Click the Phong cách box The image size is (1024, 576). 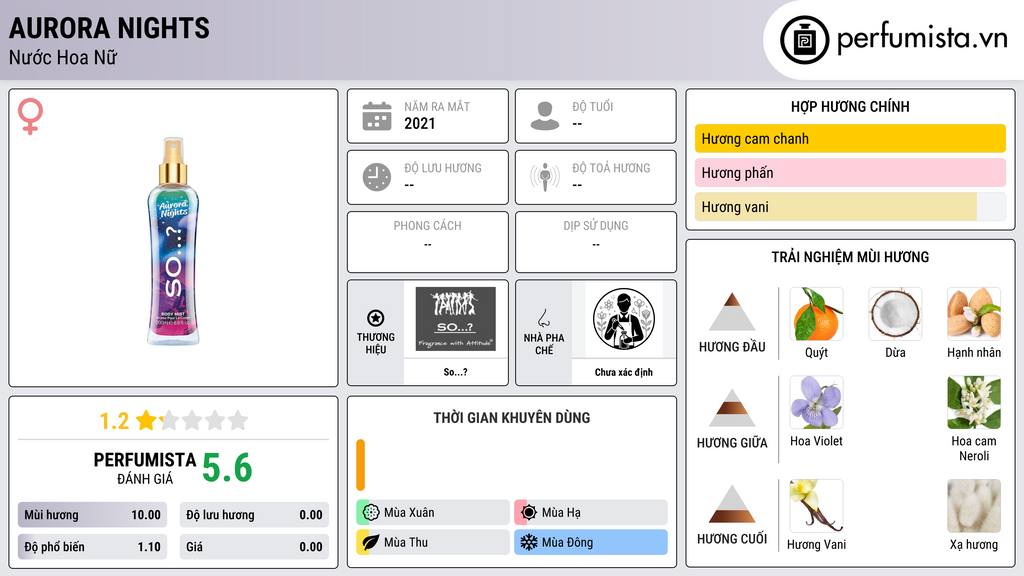tap(428, 242)
